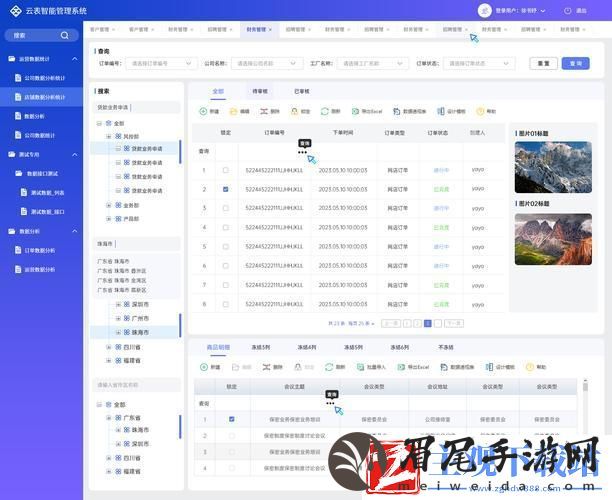Open 运营数据分析 in the sidebar

coord(41,269)
